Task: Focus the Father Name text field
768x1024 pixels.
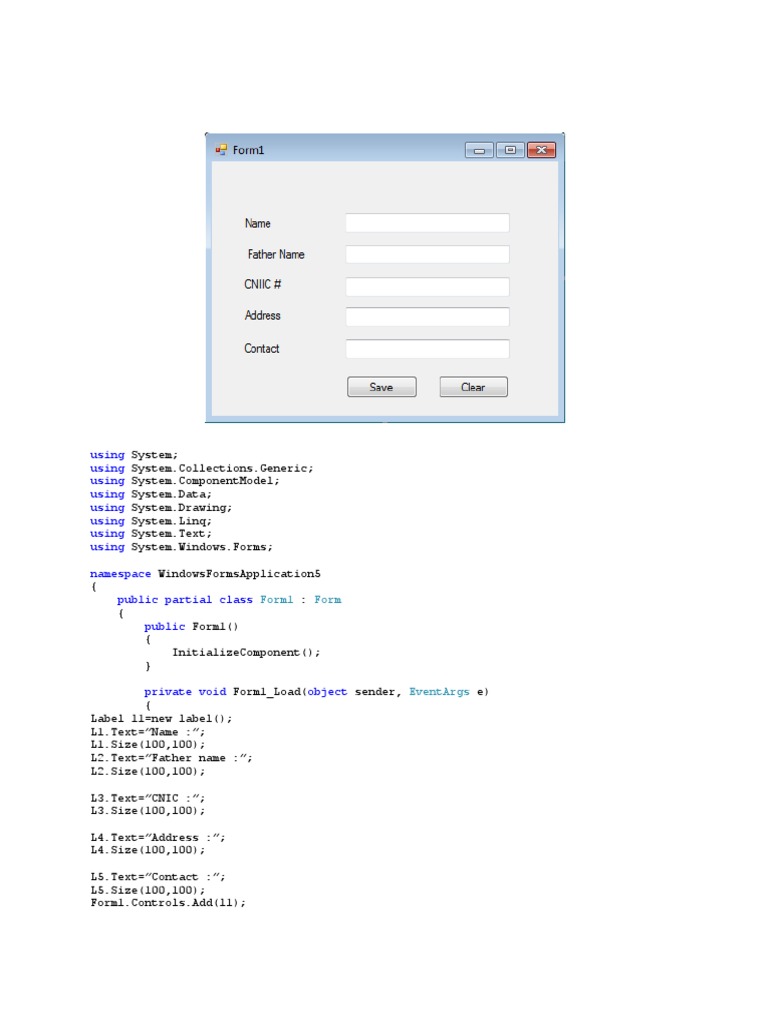Action: tap(427, 254)
